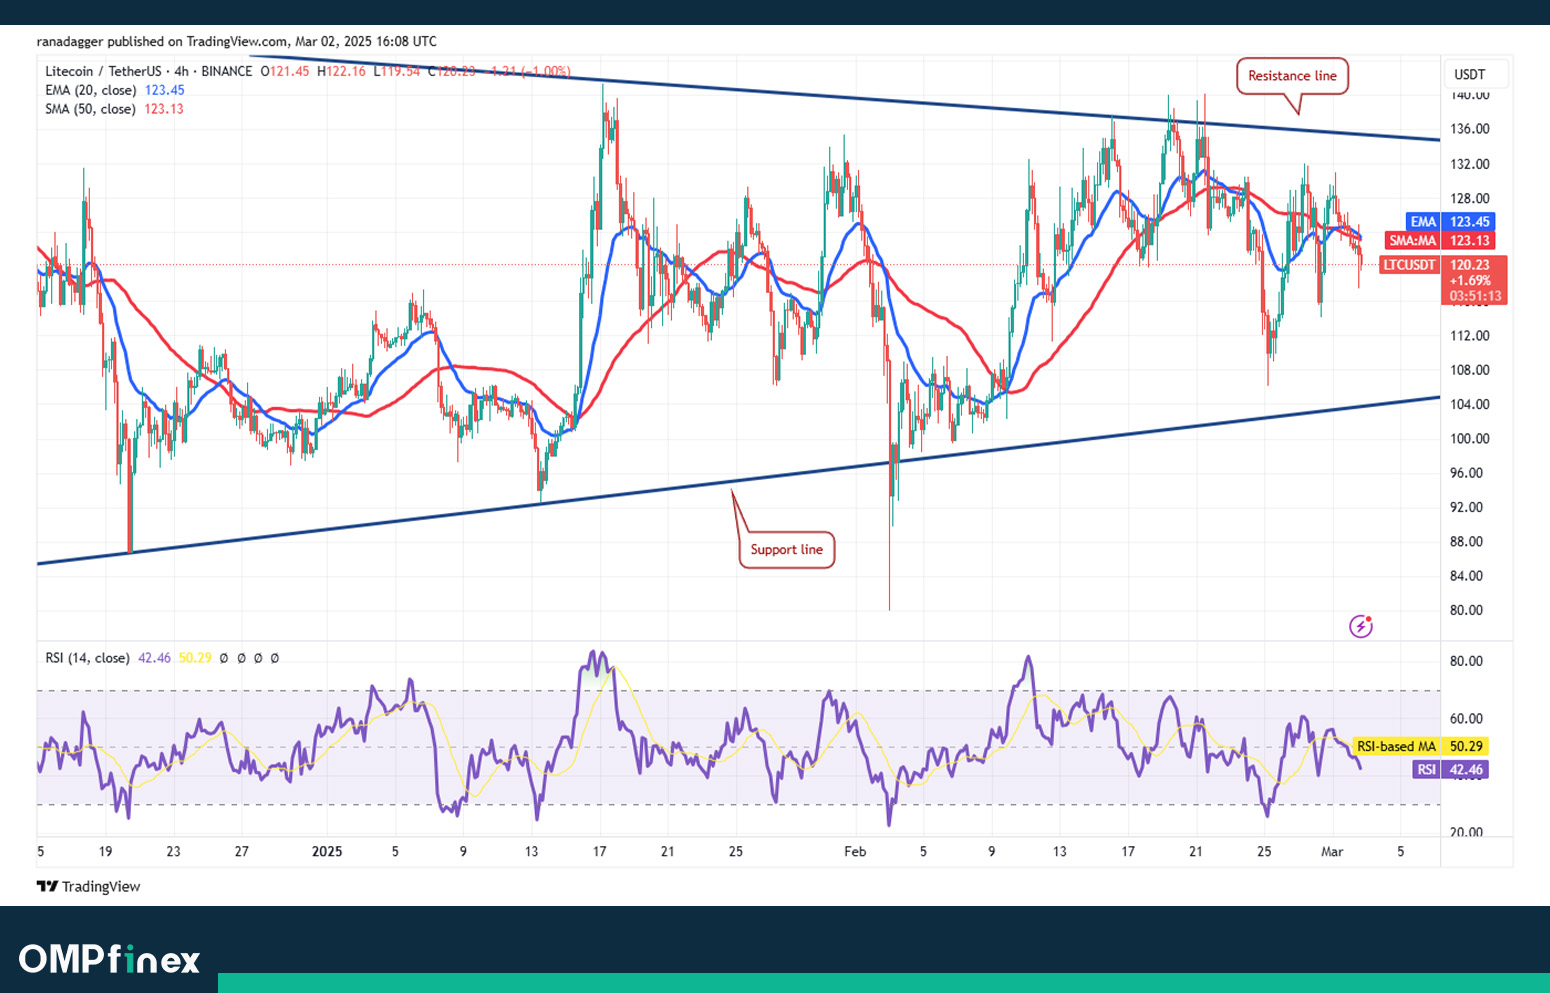Click the 100.00 price axis label
The height and width of the screenshot is (993, 1550).
pyautogui.click(x=1469, y=439)
